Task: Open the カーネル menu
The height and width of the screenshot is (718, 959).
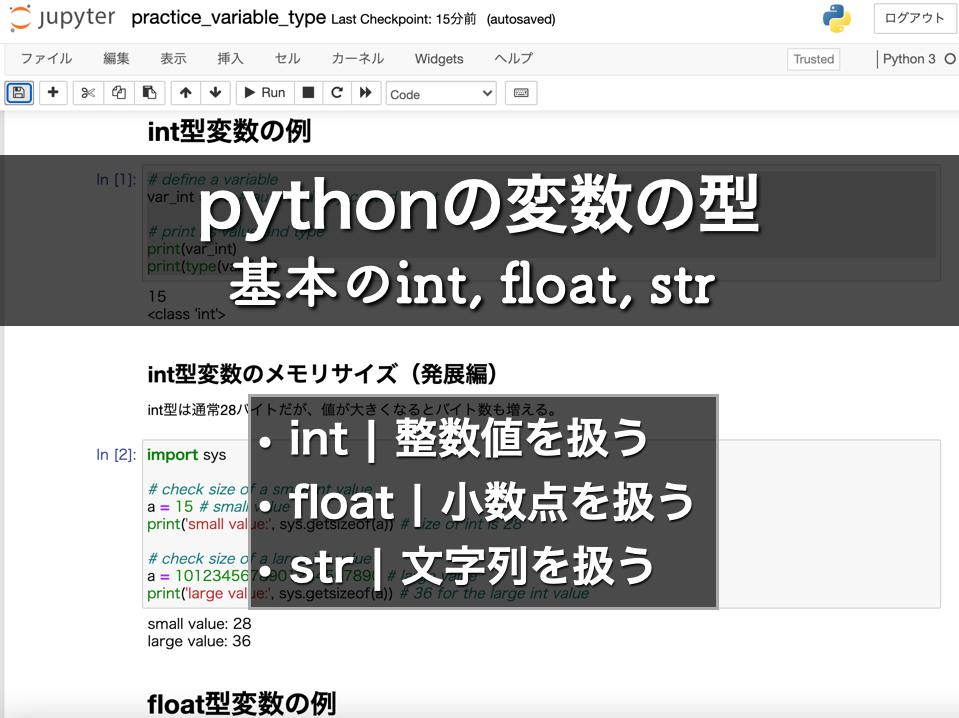Action: (x=356, y=58)
